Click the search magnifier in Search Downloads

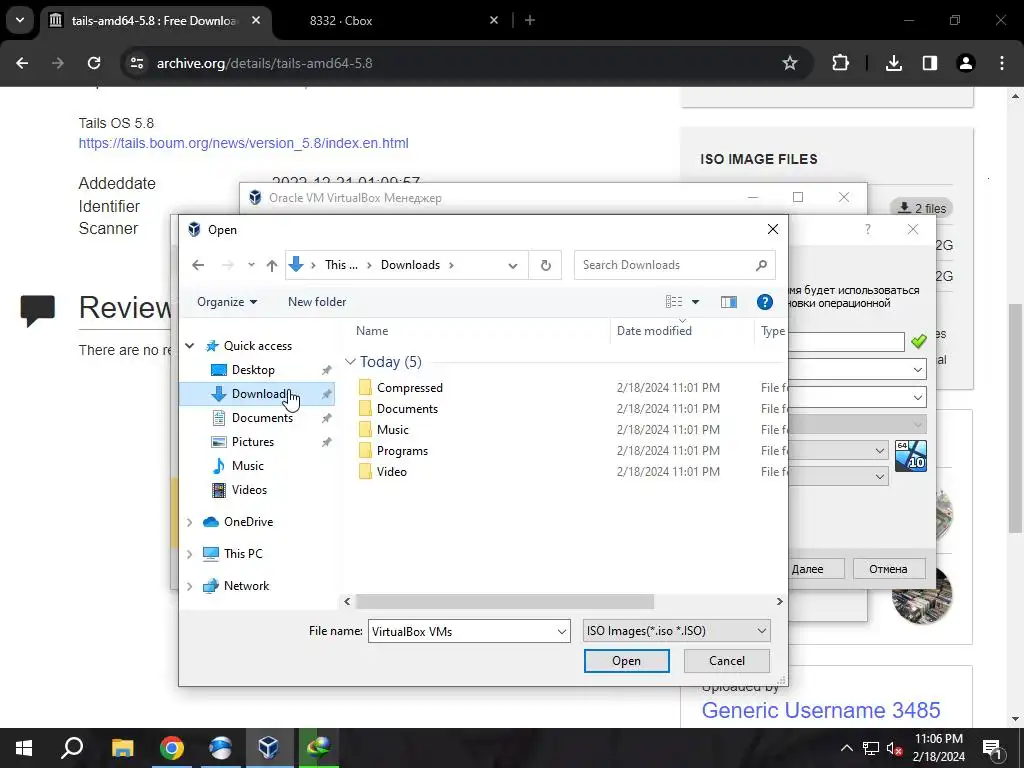coord(761,265)
